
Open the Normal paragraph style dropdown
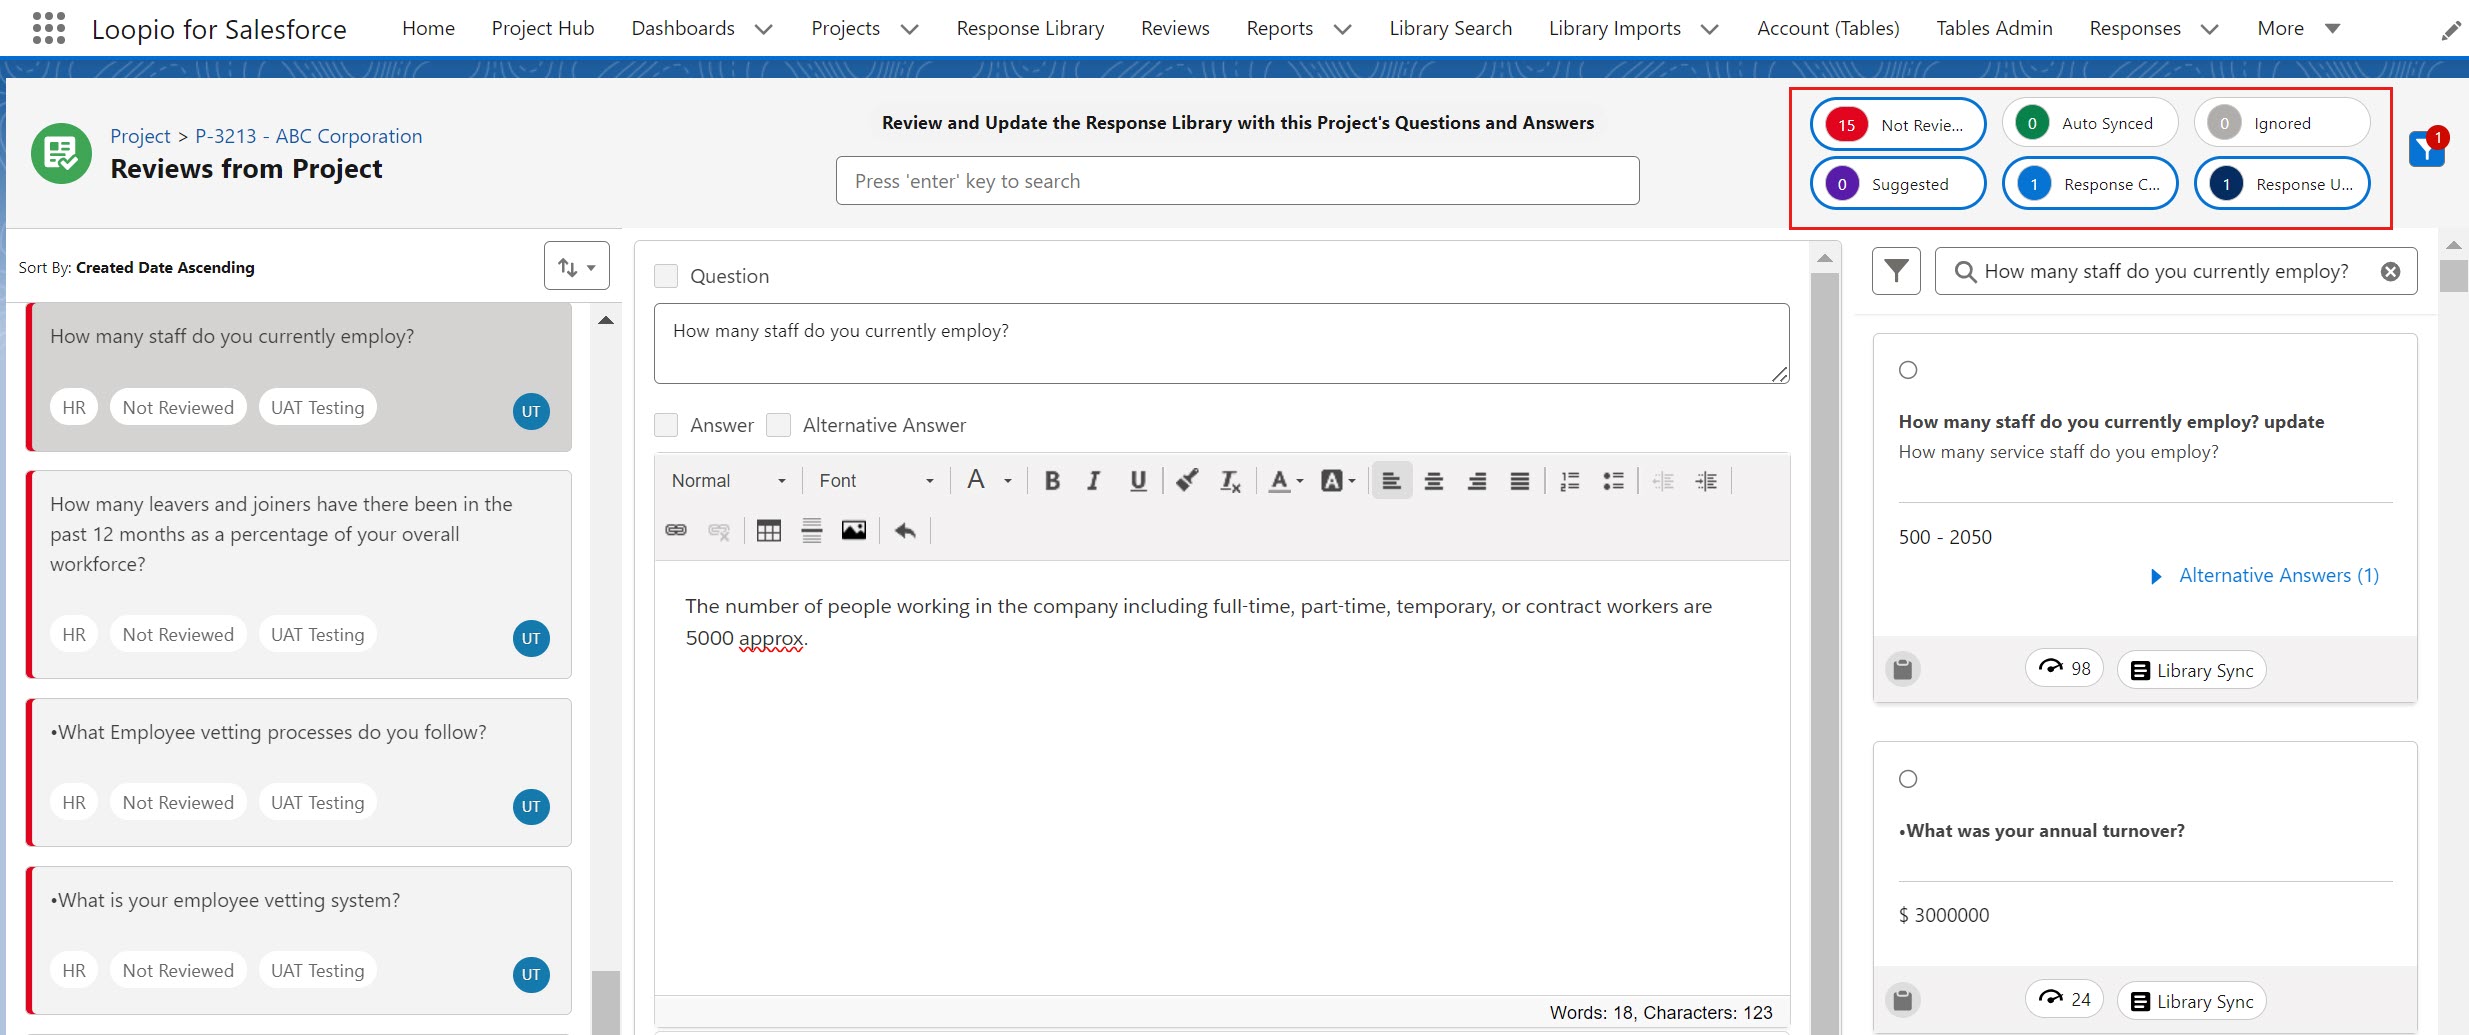tap(728, 481)
